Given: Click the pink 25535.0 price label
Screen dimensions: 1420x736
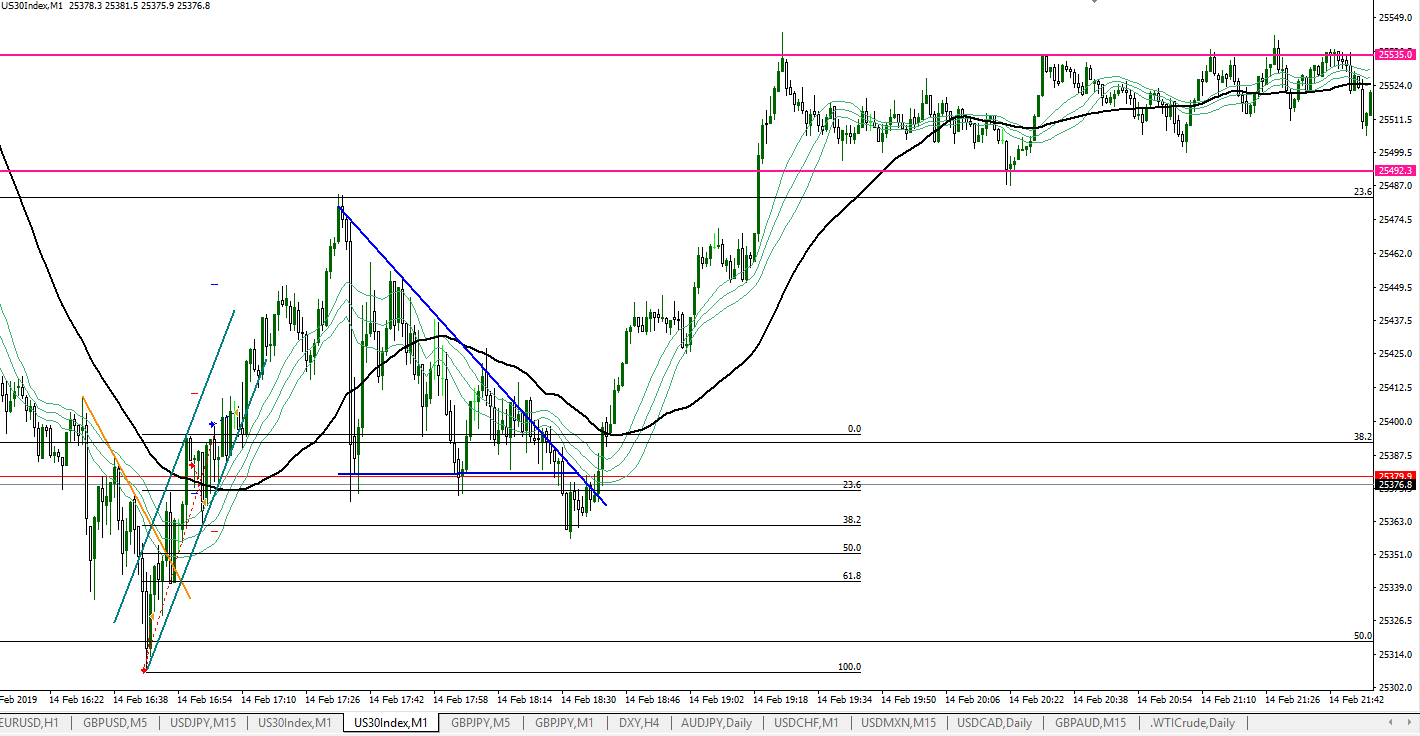Looking at the screenshot, I should [x=1395, y=55].
